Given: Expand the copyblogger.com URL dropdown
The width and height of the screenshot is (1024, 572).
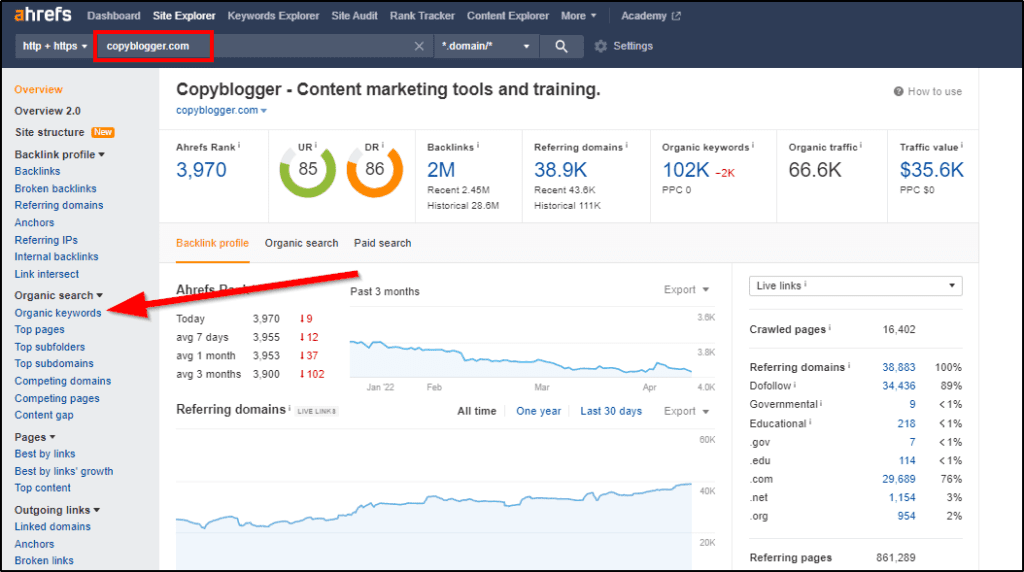Looking at the screenshot, I should pyautogui.click(x=221, y=110).
